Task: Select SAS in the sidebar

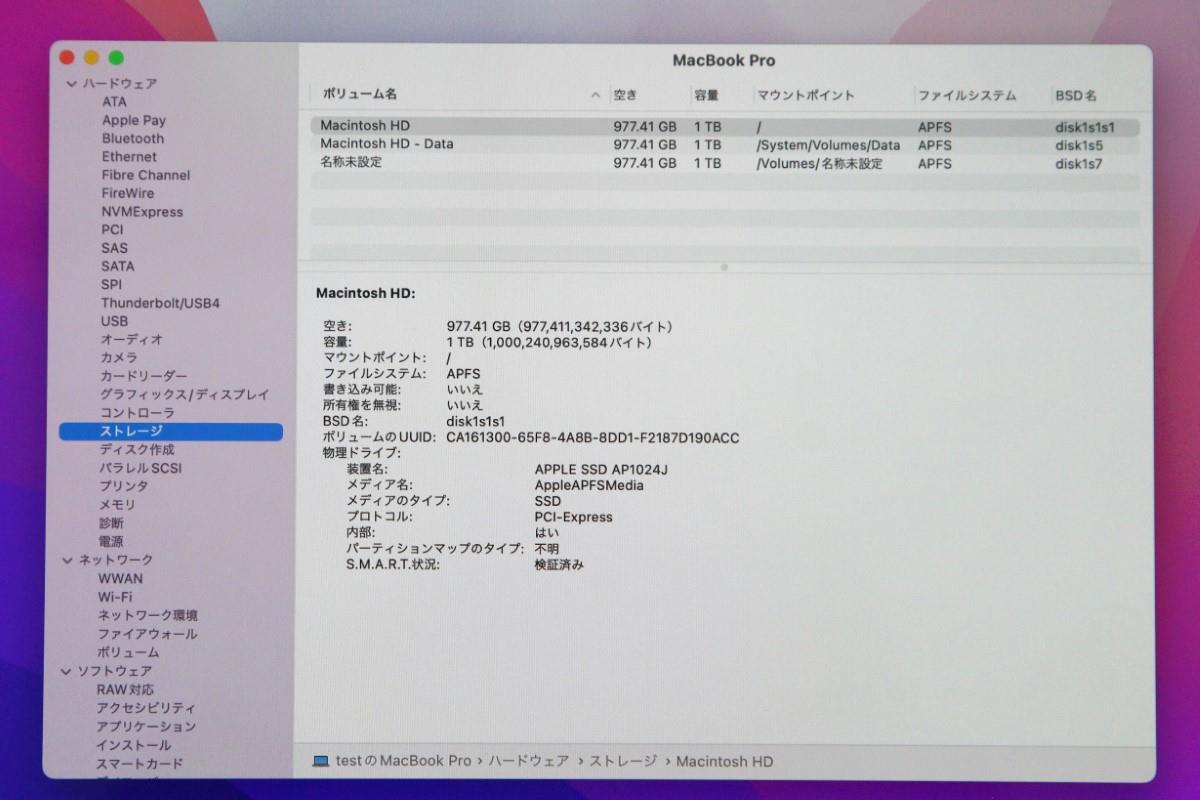Action: point(114,248)
